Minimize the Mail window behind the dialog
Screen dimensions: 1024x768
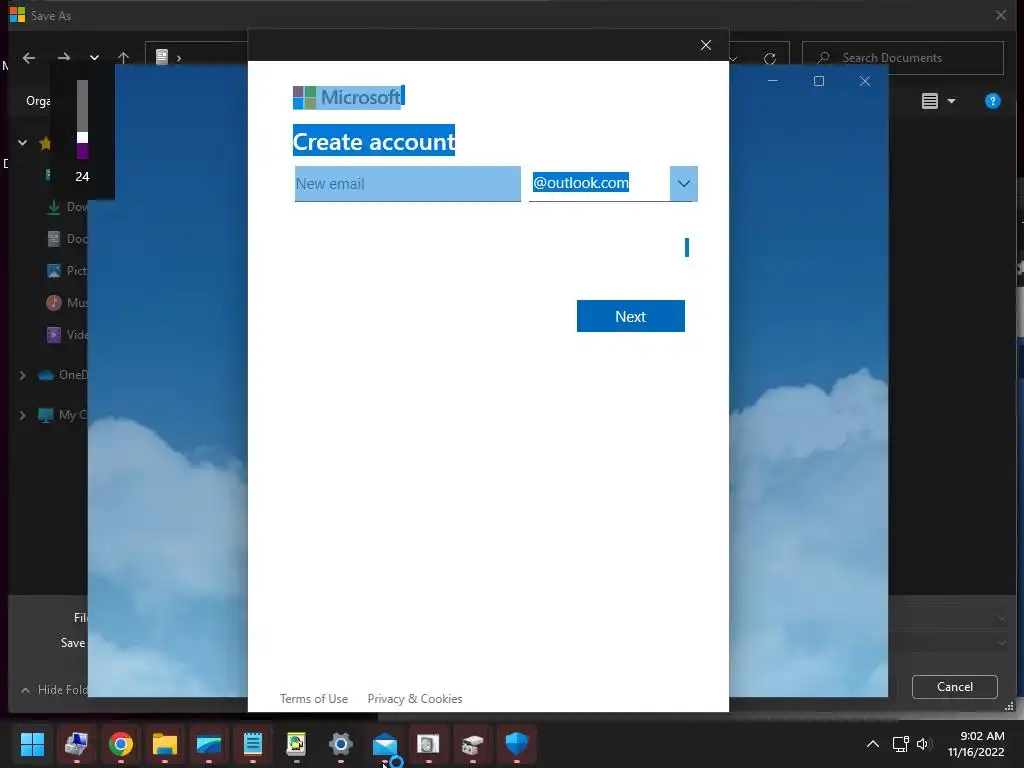click(773, 81)
